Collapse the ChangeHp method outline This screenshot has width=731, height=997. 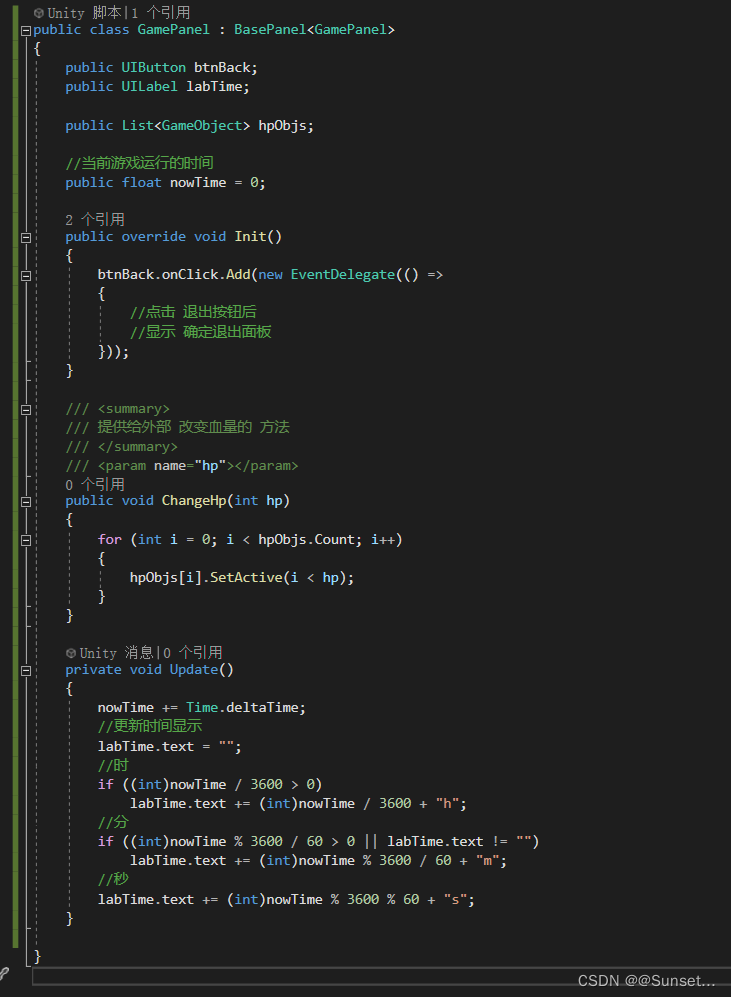click(25, 502)
